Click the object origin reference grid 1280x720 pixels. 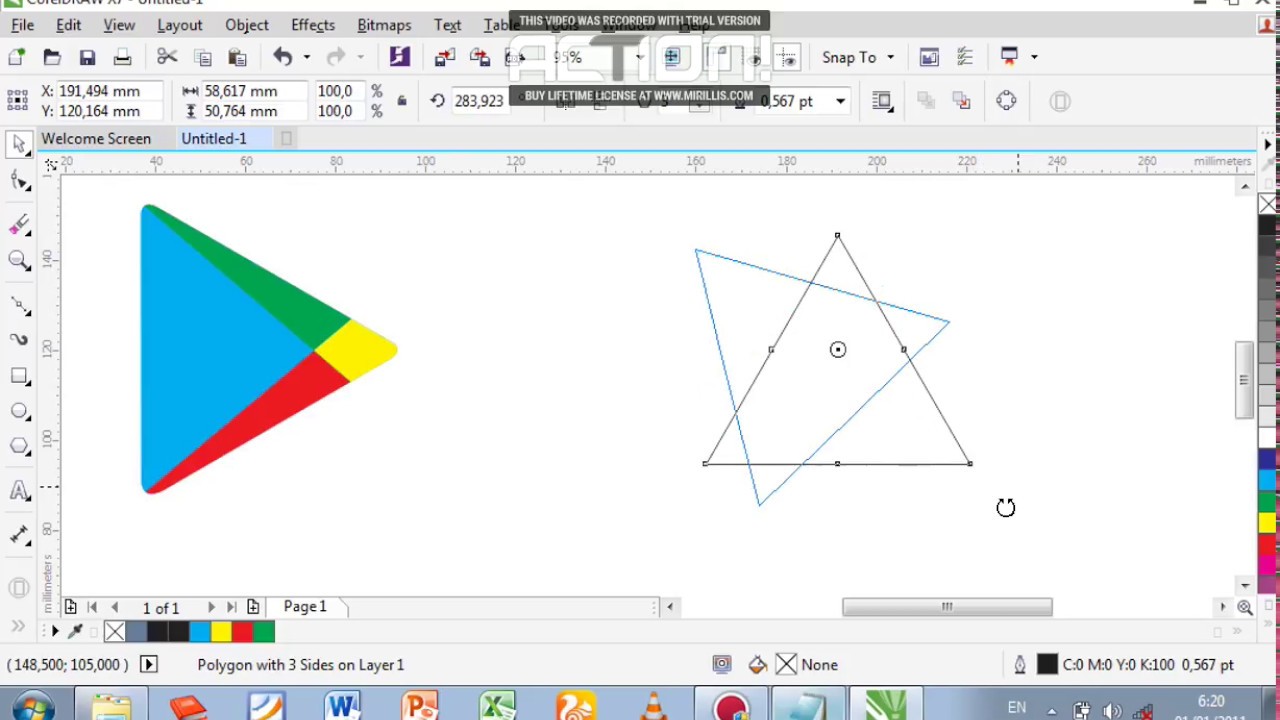click(17, 100)
